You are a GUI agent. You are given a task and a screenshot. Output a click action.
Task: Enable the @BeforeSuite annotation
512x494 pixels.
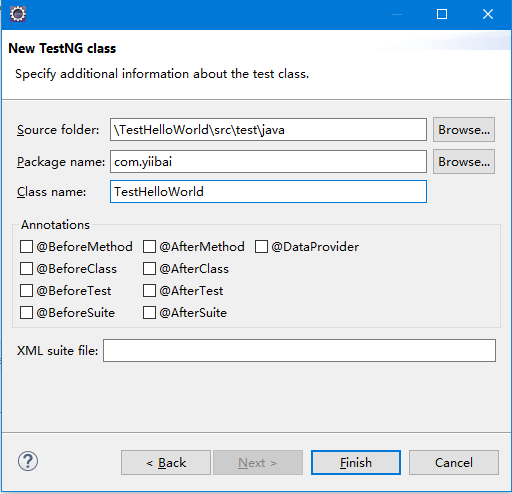tap(26, 313)
